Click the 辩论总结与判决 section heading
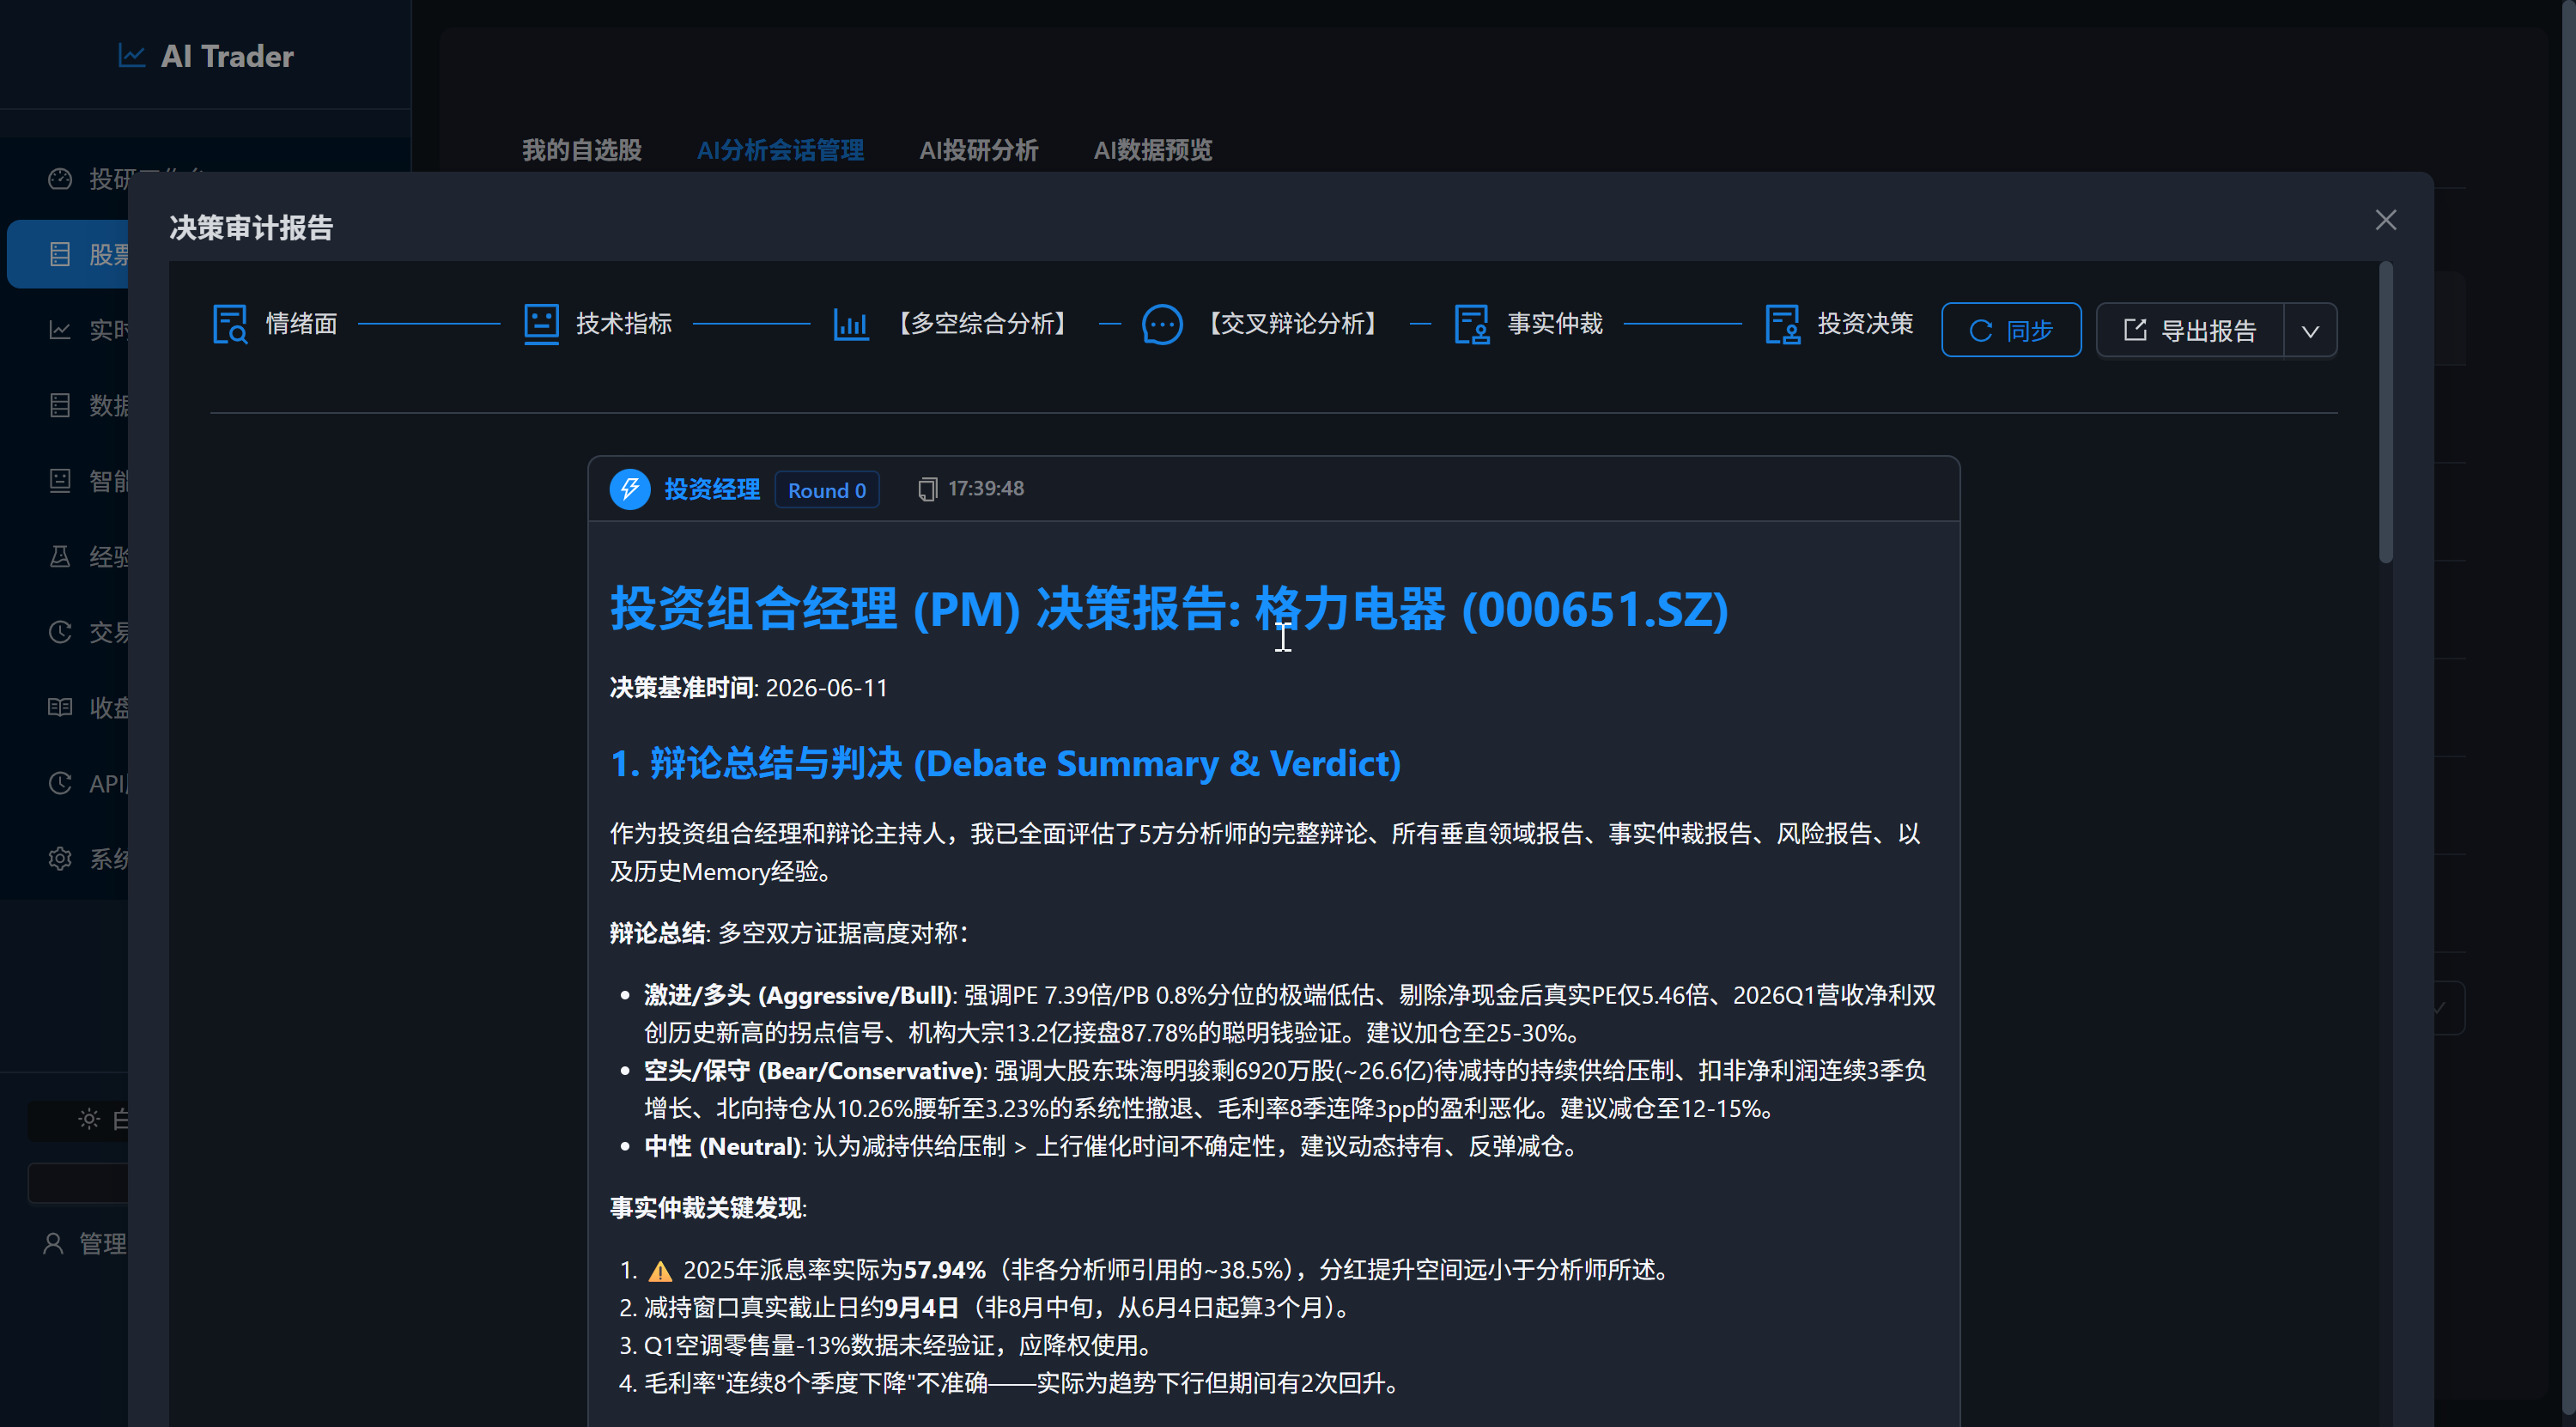The width and height of the screenshot is (2576, 1427). 1005,763
